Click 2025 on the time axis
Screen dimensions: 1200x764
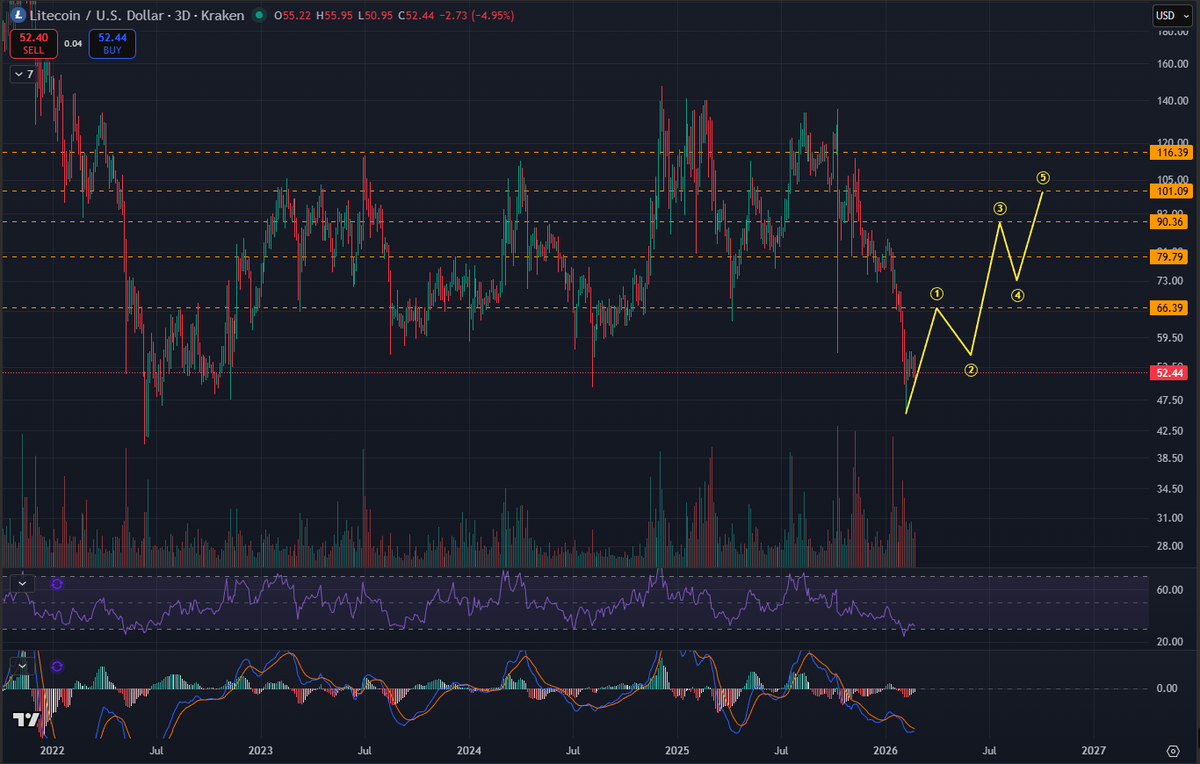tap(677, 749)
